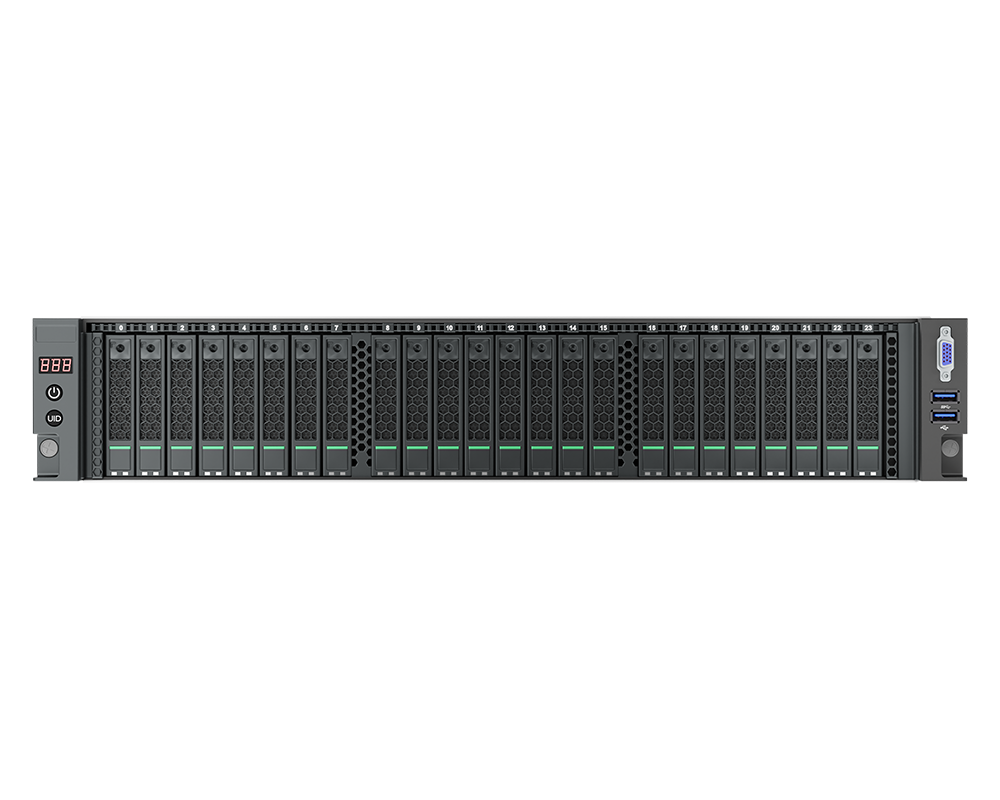Select drive bay 1

[151, 406]
